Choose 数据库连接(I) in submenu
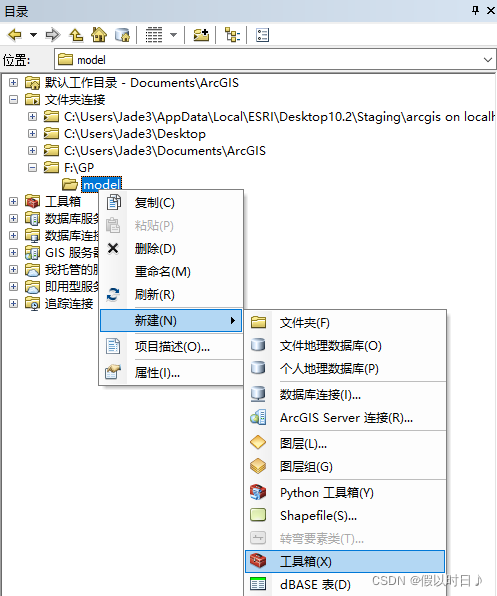Image resolution: width=497 pixels, height=596 pixels. (x=345, y=395)
